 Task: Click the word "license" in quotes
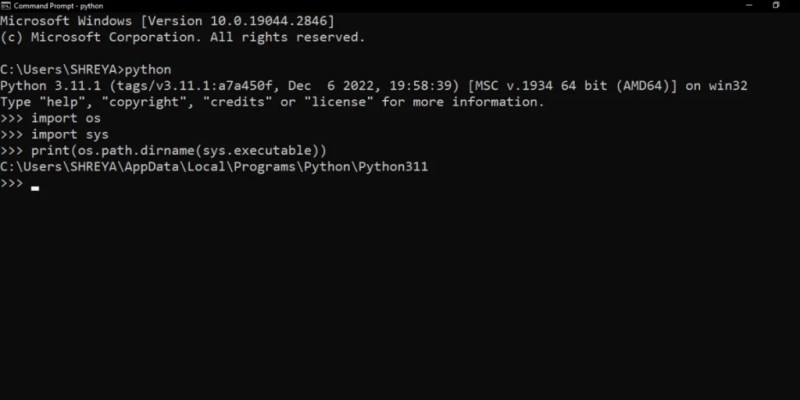(x=335, y=102)
